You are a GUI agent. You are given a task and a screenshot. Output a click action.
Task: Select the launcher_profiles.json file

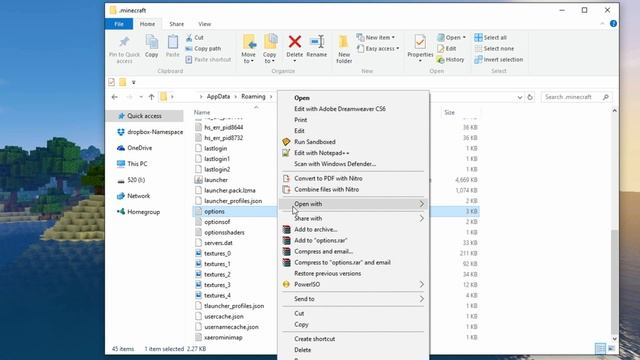point(233,201)
